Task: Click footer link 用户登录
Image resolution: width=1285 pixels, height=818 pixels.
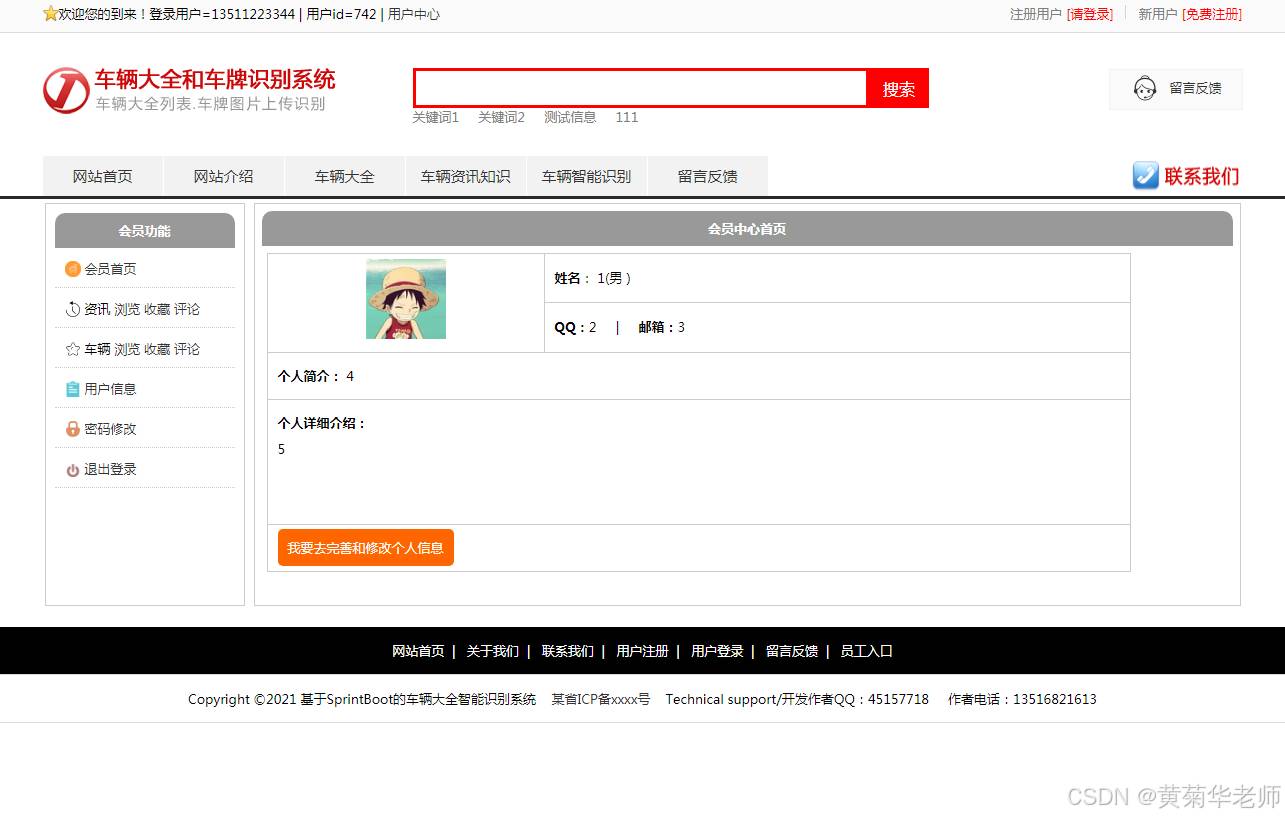Action: click(x=717, y=651)
